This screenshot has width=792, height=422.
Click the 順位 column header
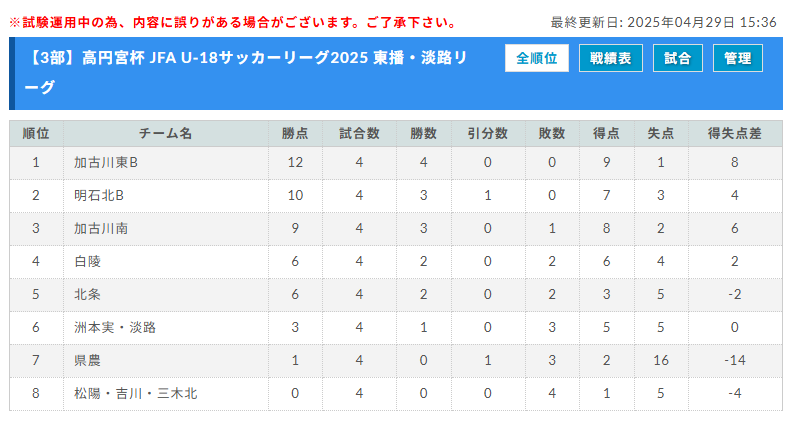(x=36, y=134)
